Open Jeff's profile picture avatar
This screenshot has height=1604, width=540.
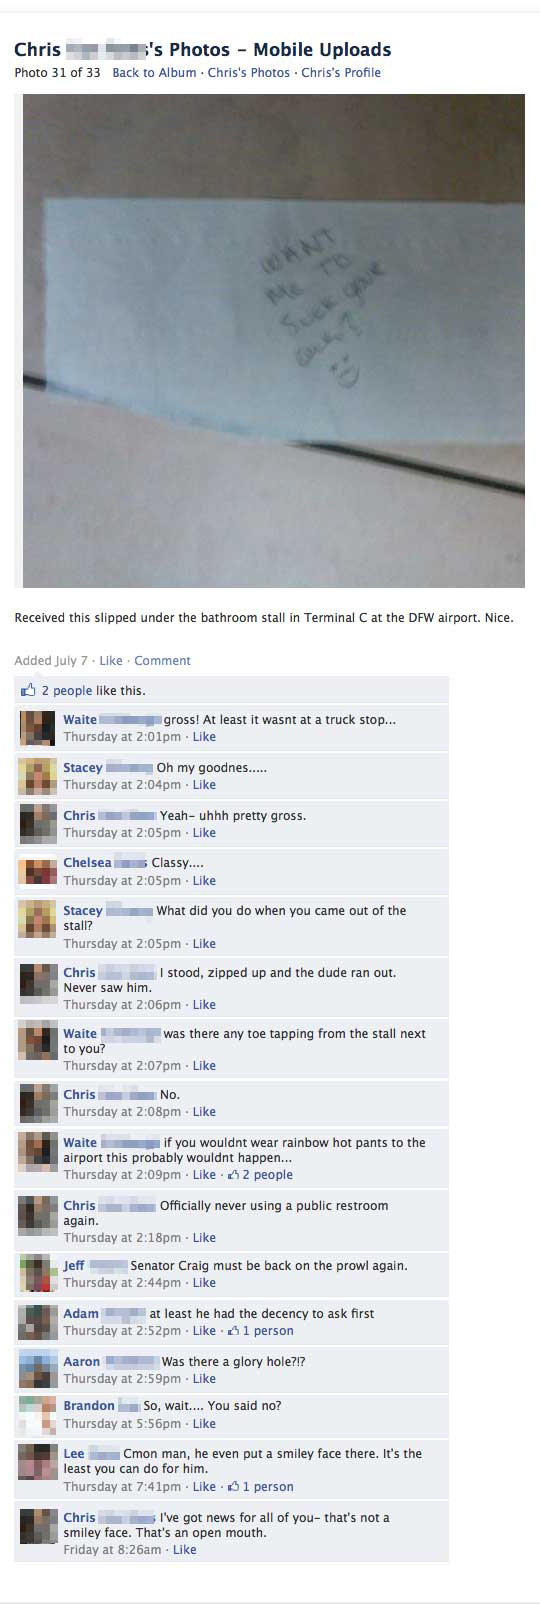pos(38,1274)
